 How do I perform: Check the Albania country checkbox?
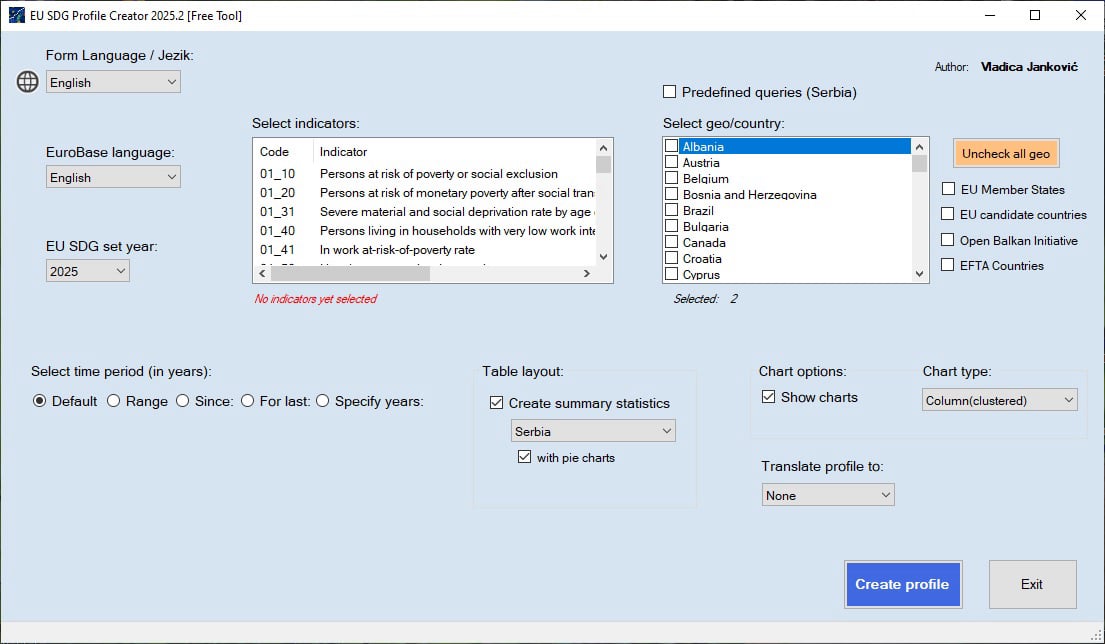[670, 145]
